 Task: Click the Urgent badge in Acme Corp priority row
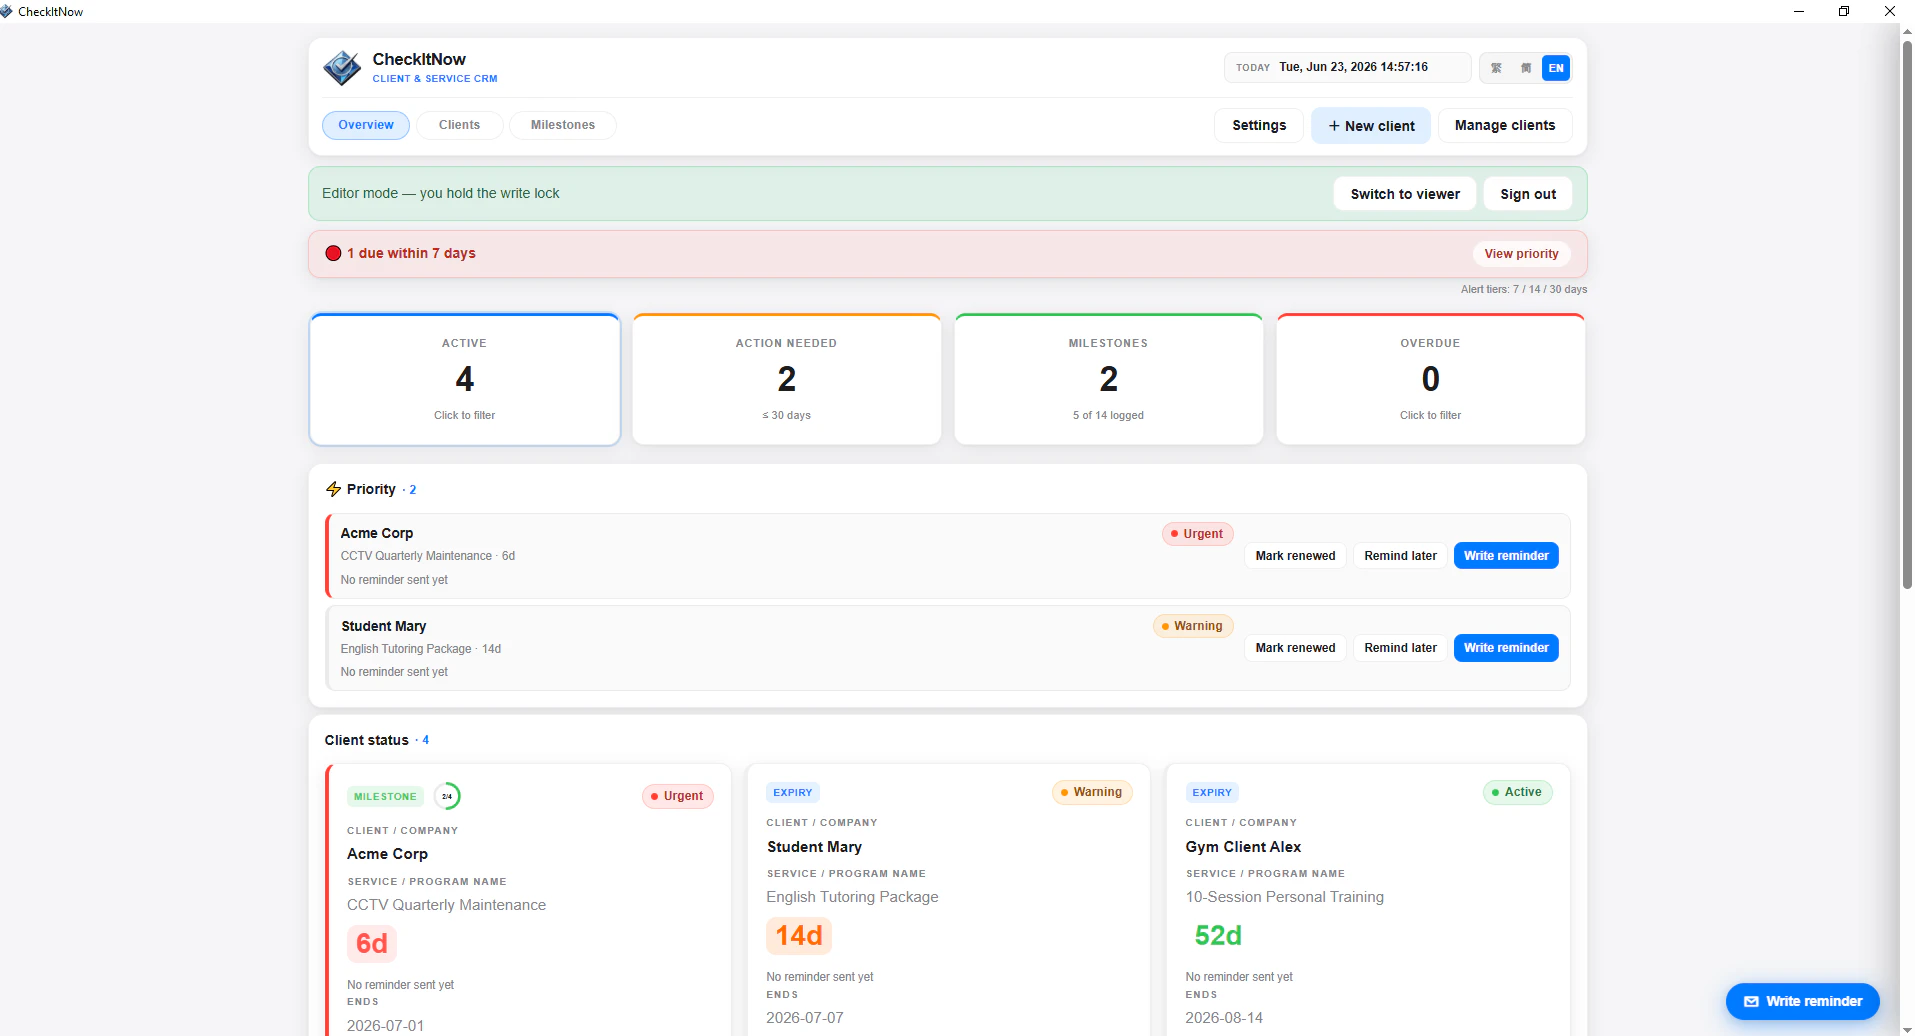(x=1197, y=534)
